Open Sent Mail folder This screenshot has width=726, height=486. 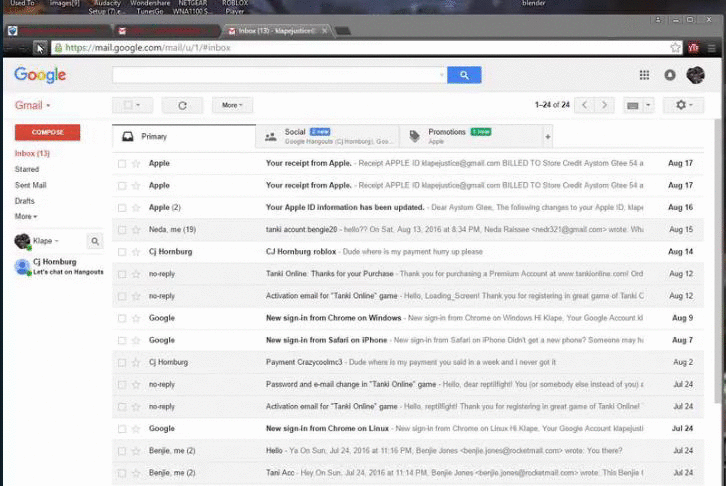31,185
